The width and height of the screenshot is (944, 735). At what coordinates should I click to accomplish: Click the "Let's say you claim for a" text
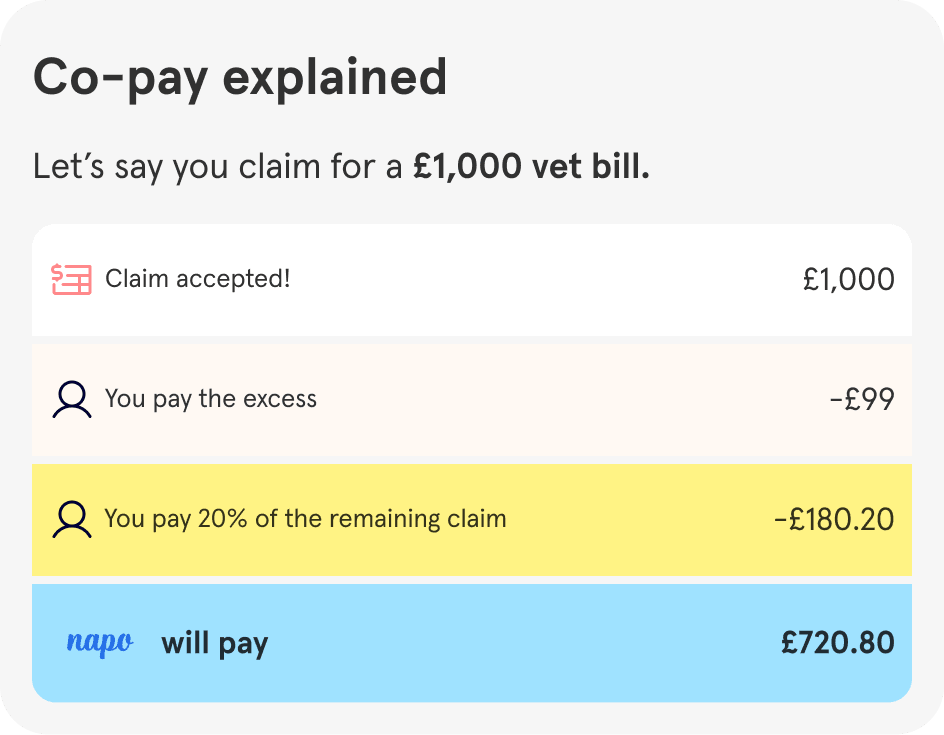point(220,166)
